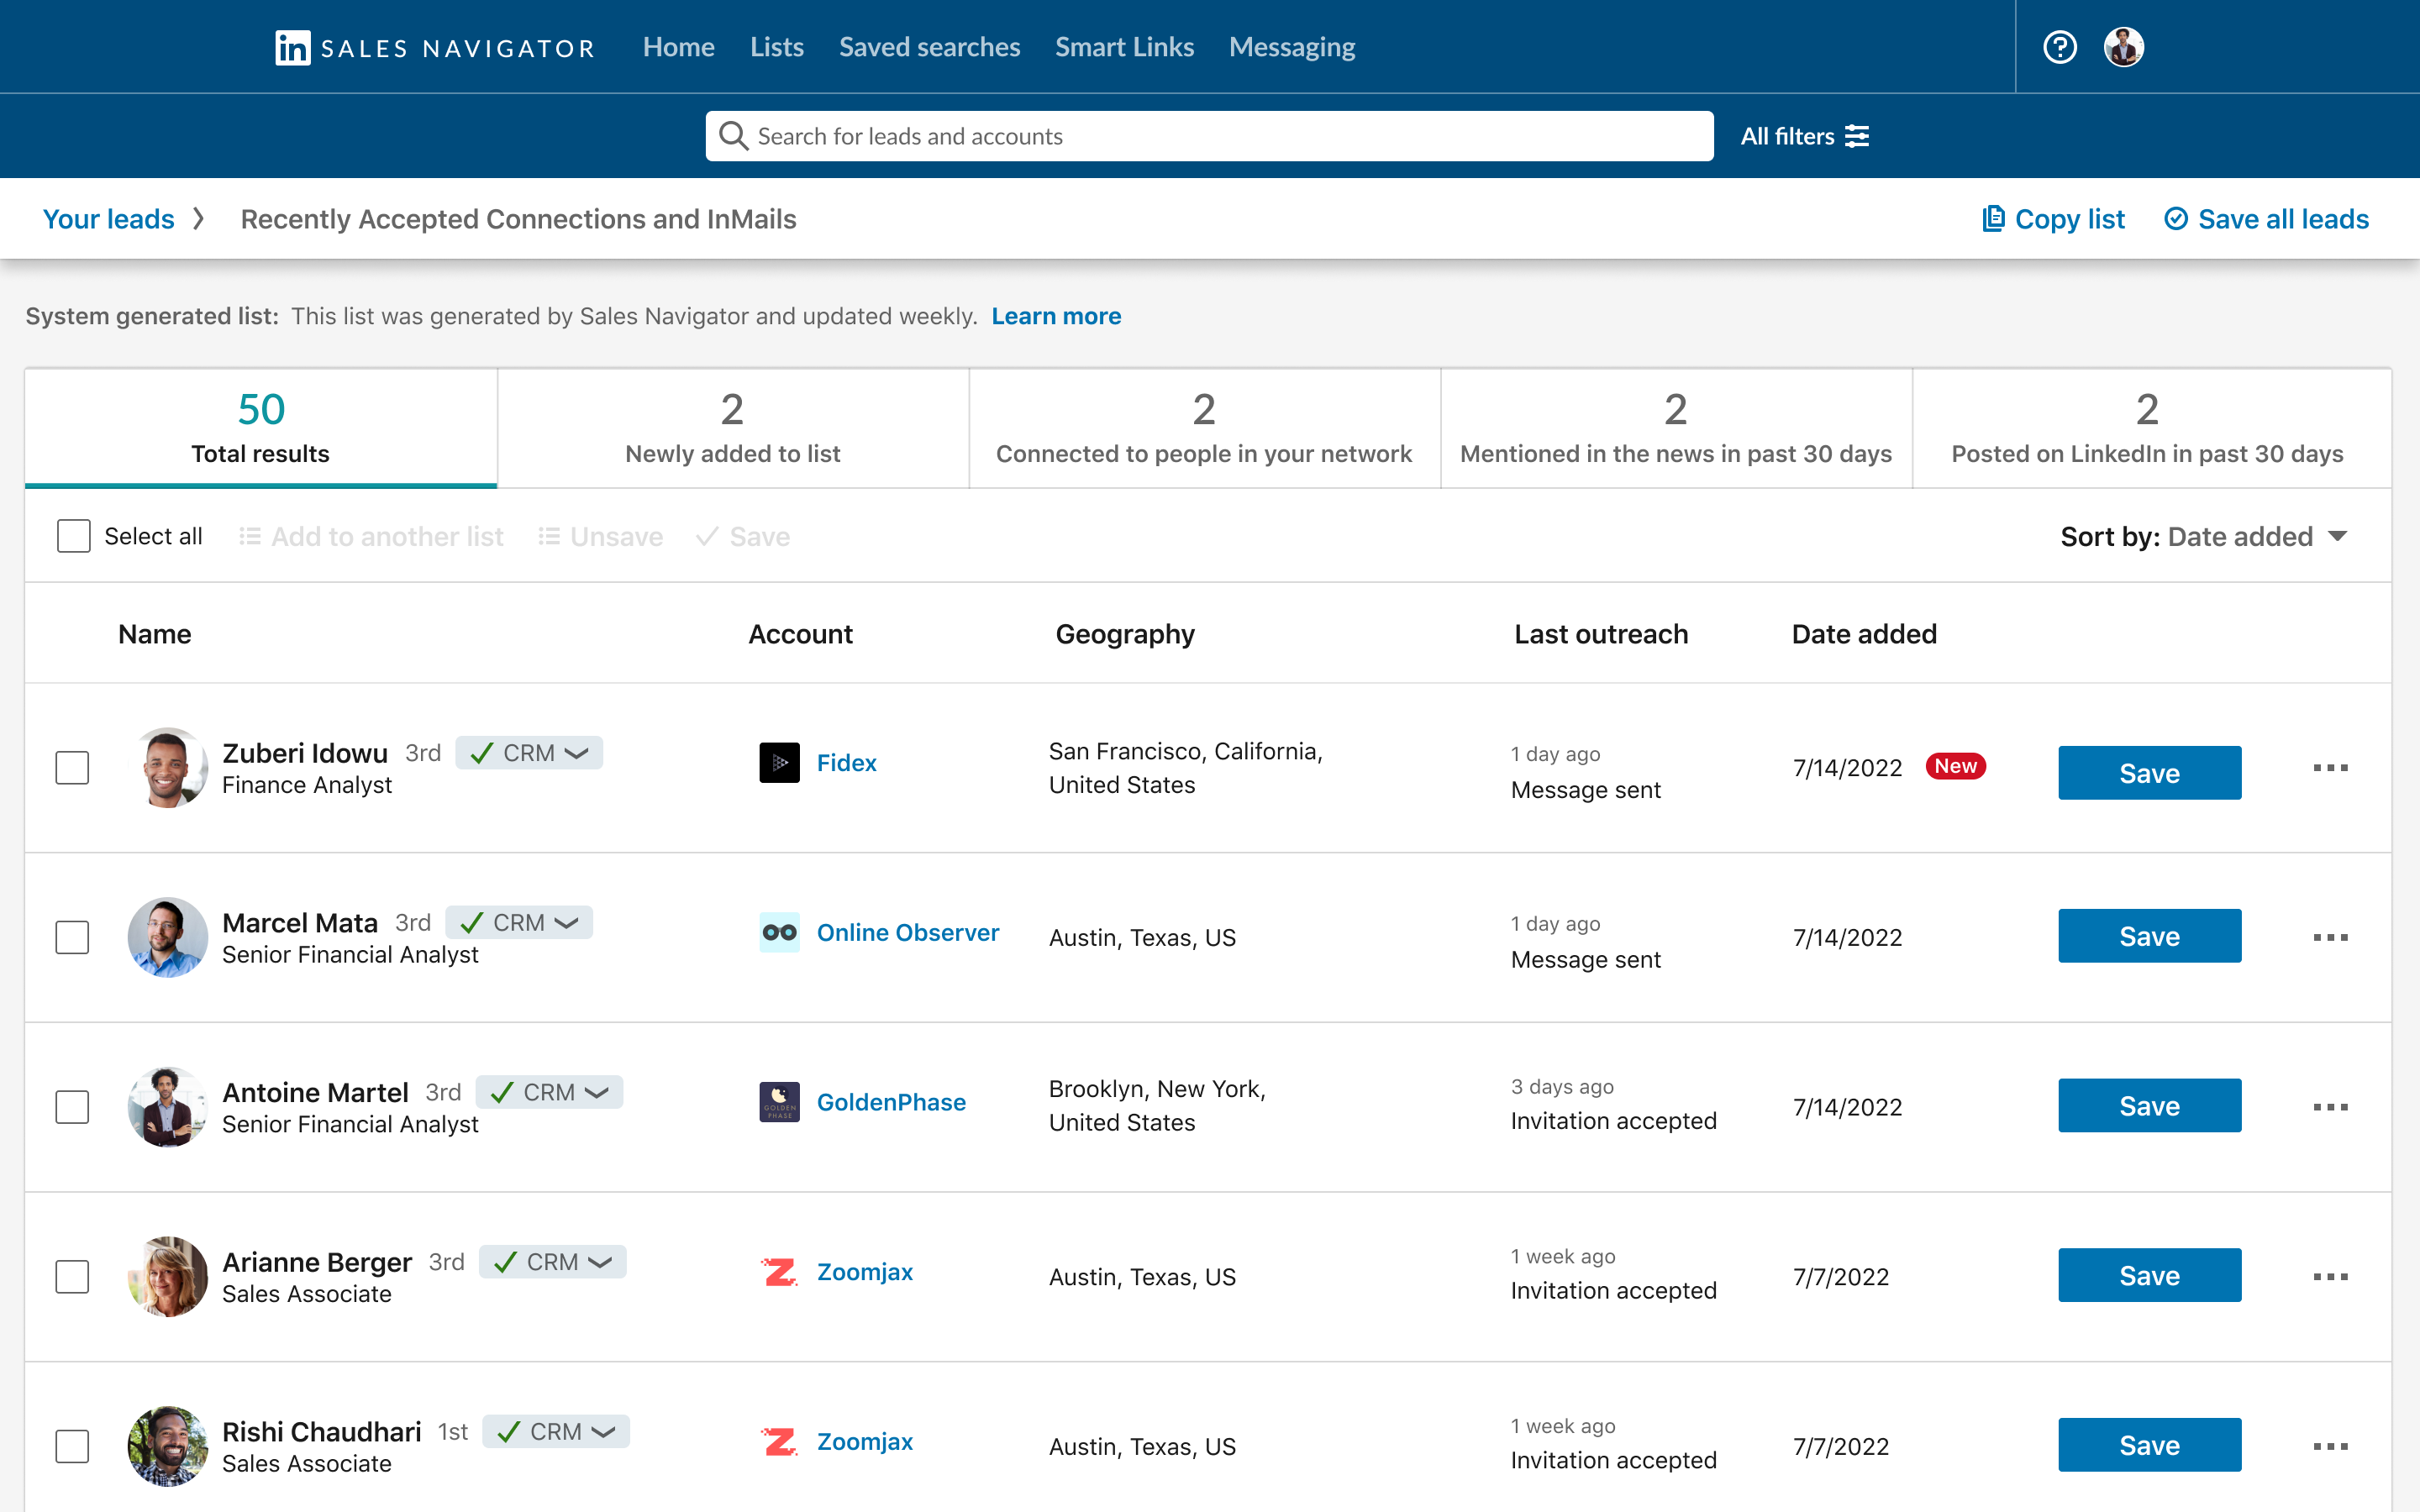The height and width of the screenshot is (1512, 2420).
Task: Open more options for Arianne Berger
Action: point(2330,1277)
